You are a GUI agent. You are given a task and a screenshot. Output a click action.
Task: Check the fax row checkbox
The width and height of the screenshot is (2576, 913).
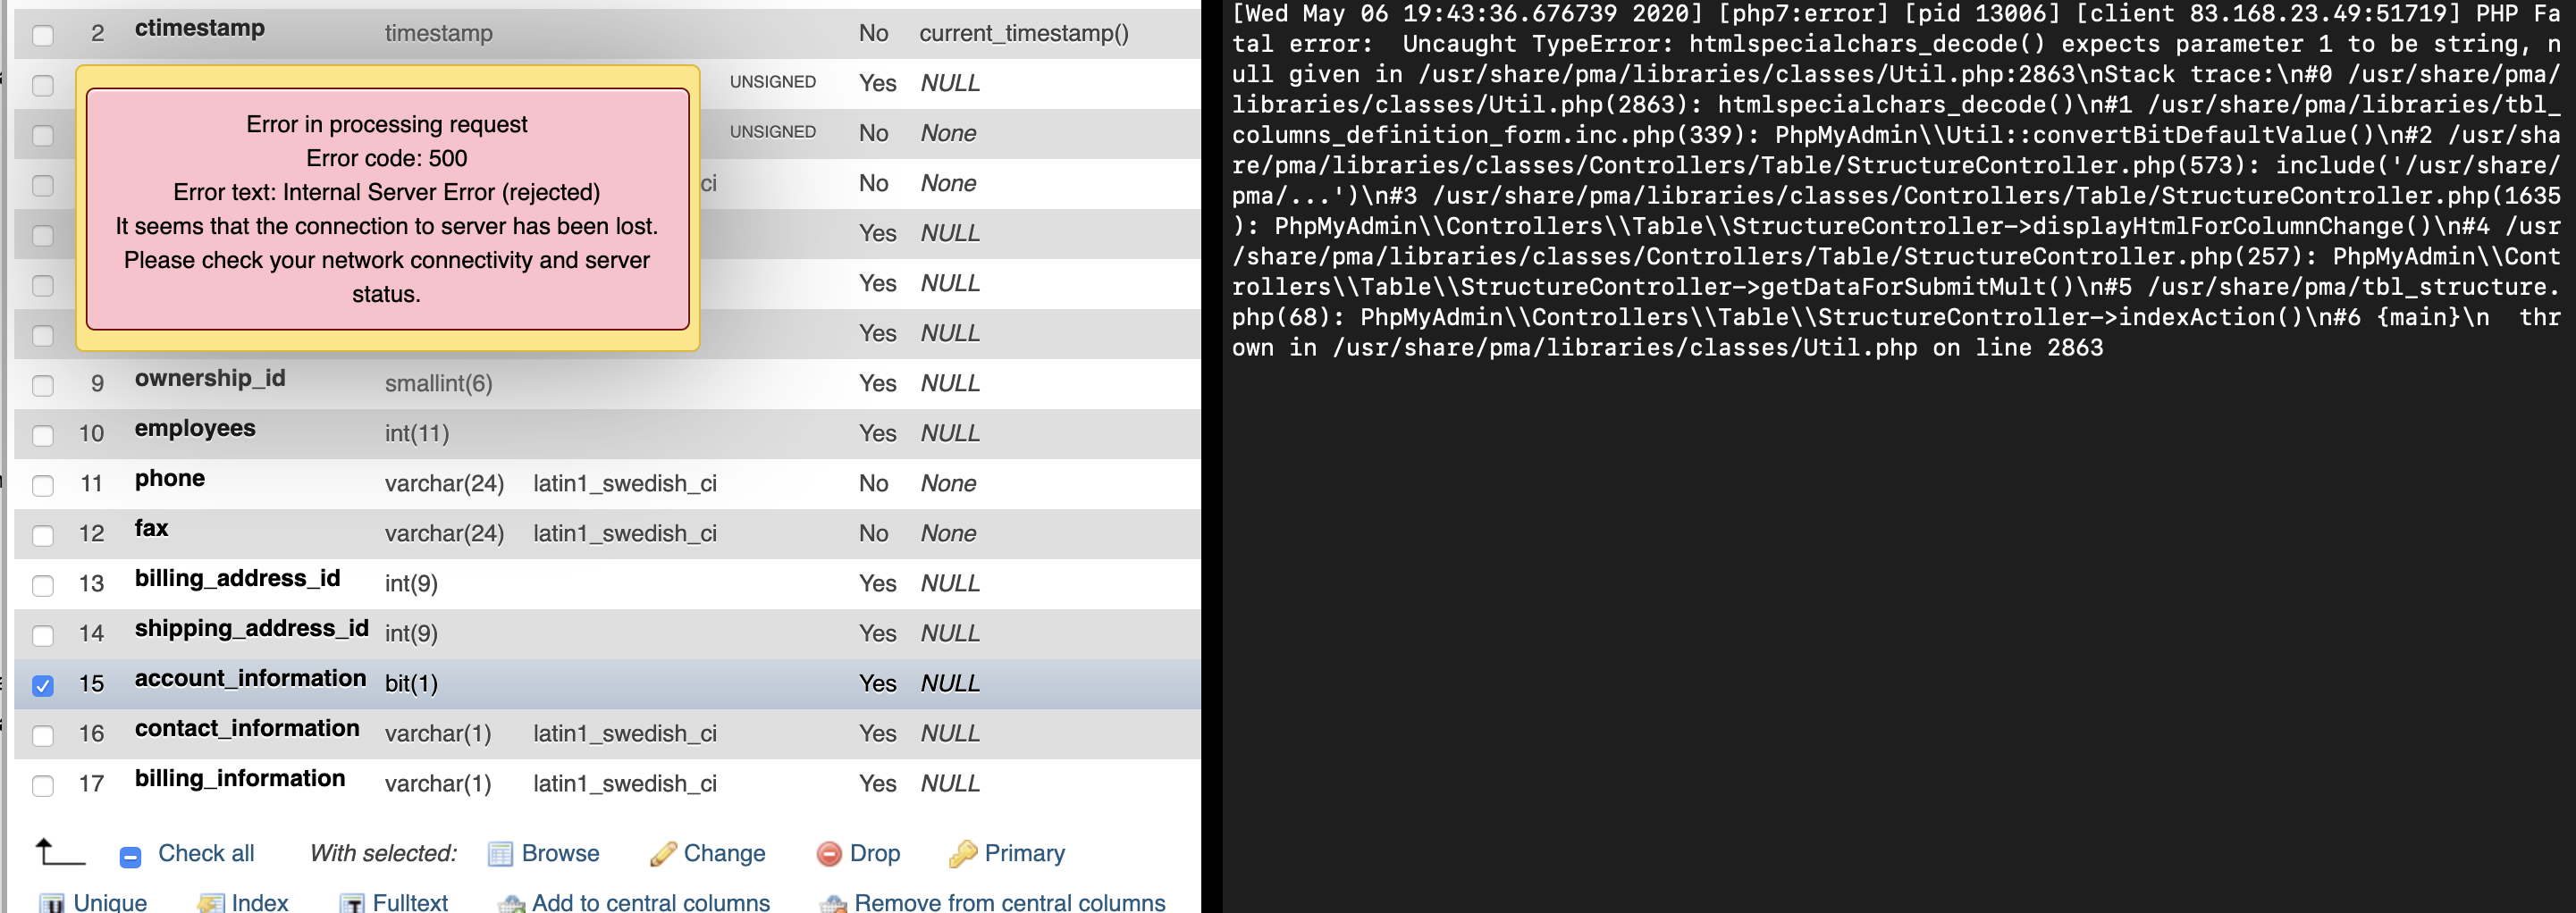coord(43,535)
